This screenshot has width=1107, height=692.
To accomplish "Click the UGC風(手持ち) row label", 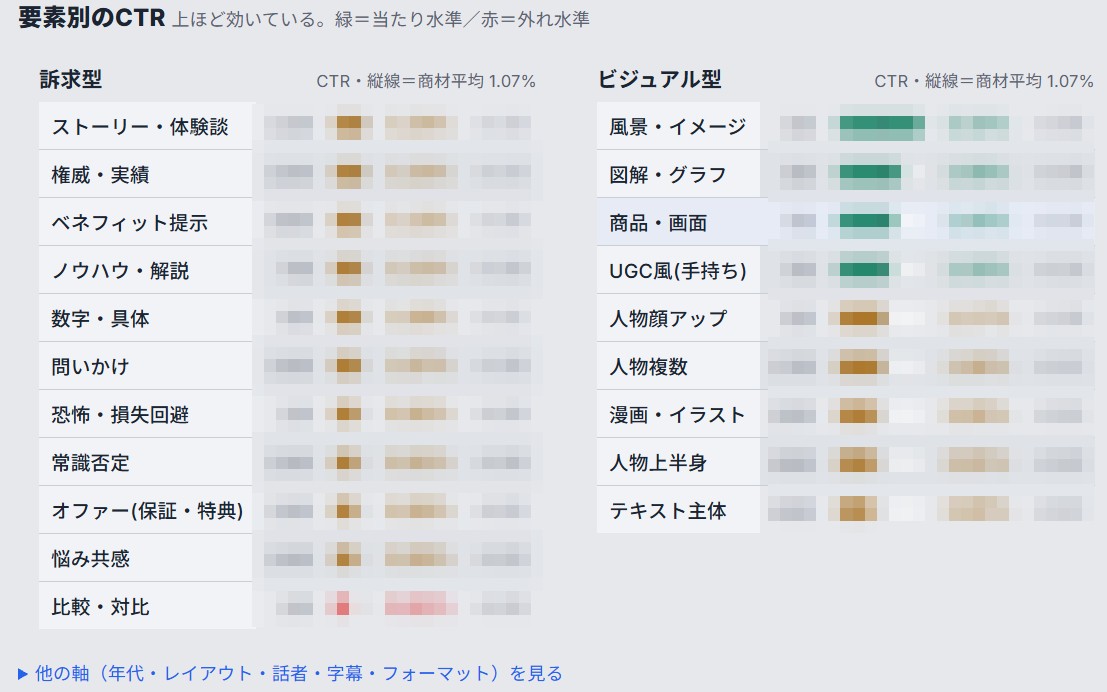I will (678, 270).
